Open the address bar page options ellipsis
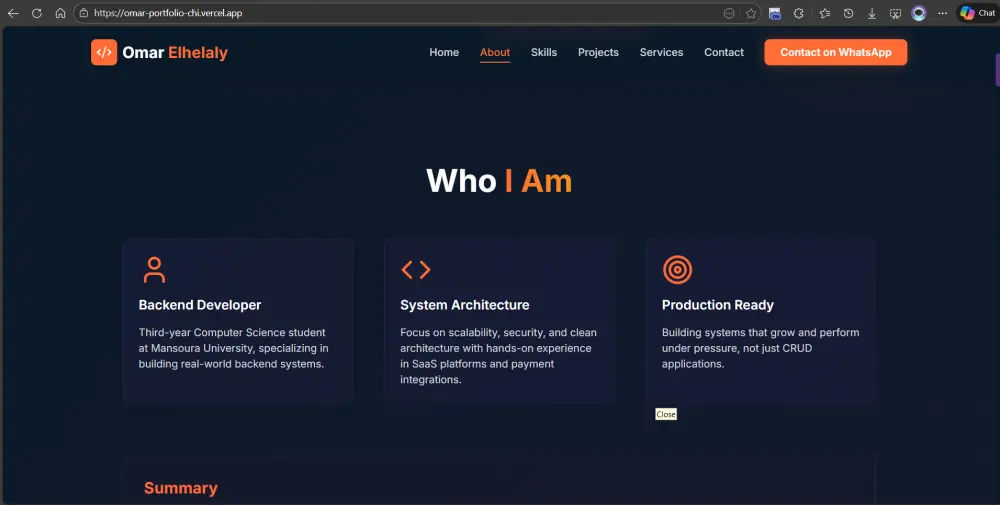The image size is (1000, 505). pyautogui.click(x=729, y=13)
